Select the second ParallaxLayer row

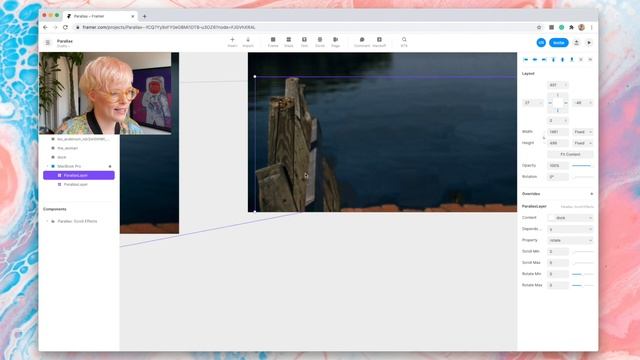[79, 184]
